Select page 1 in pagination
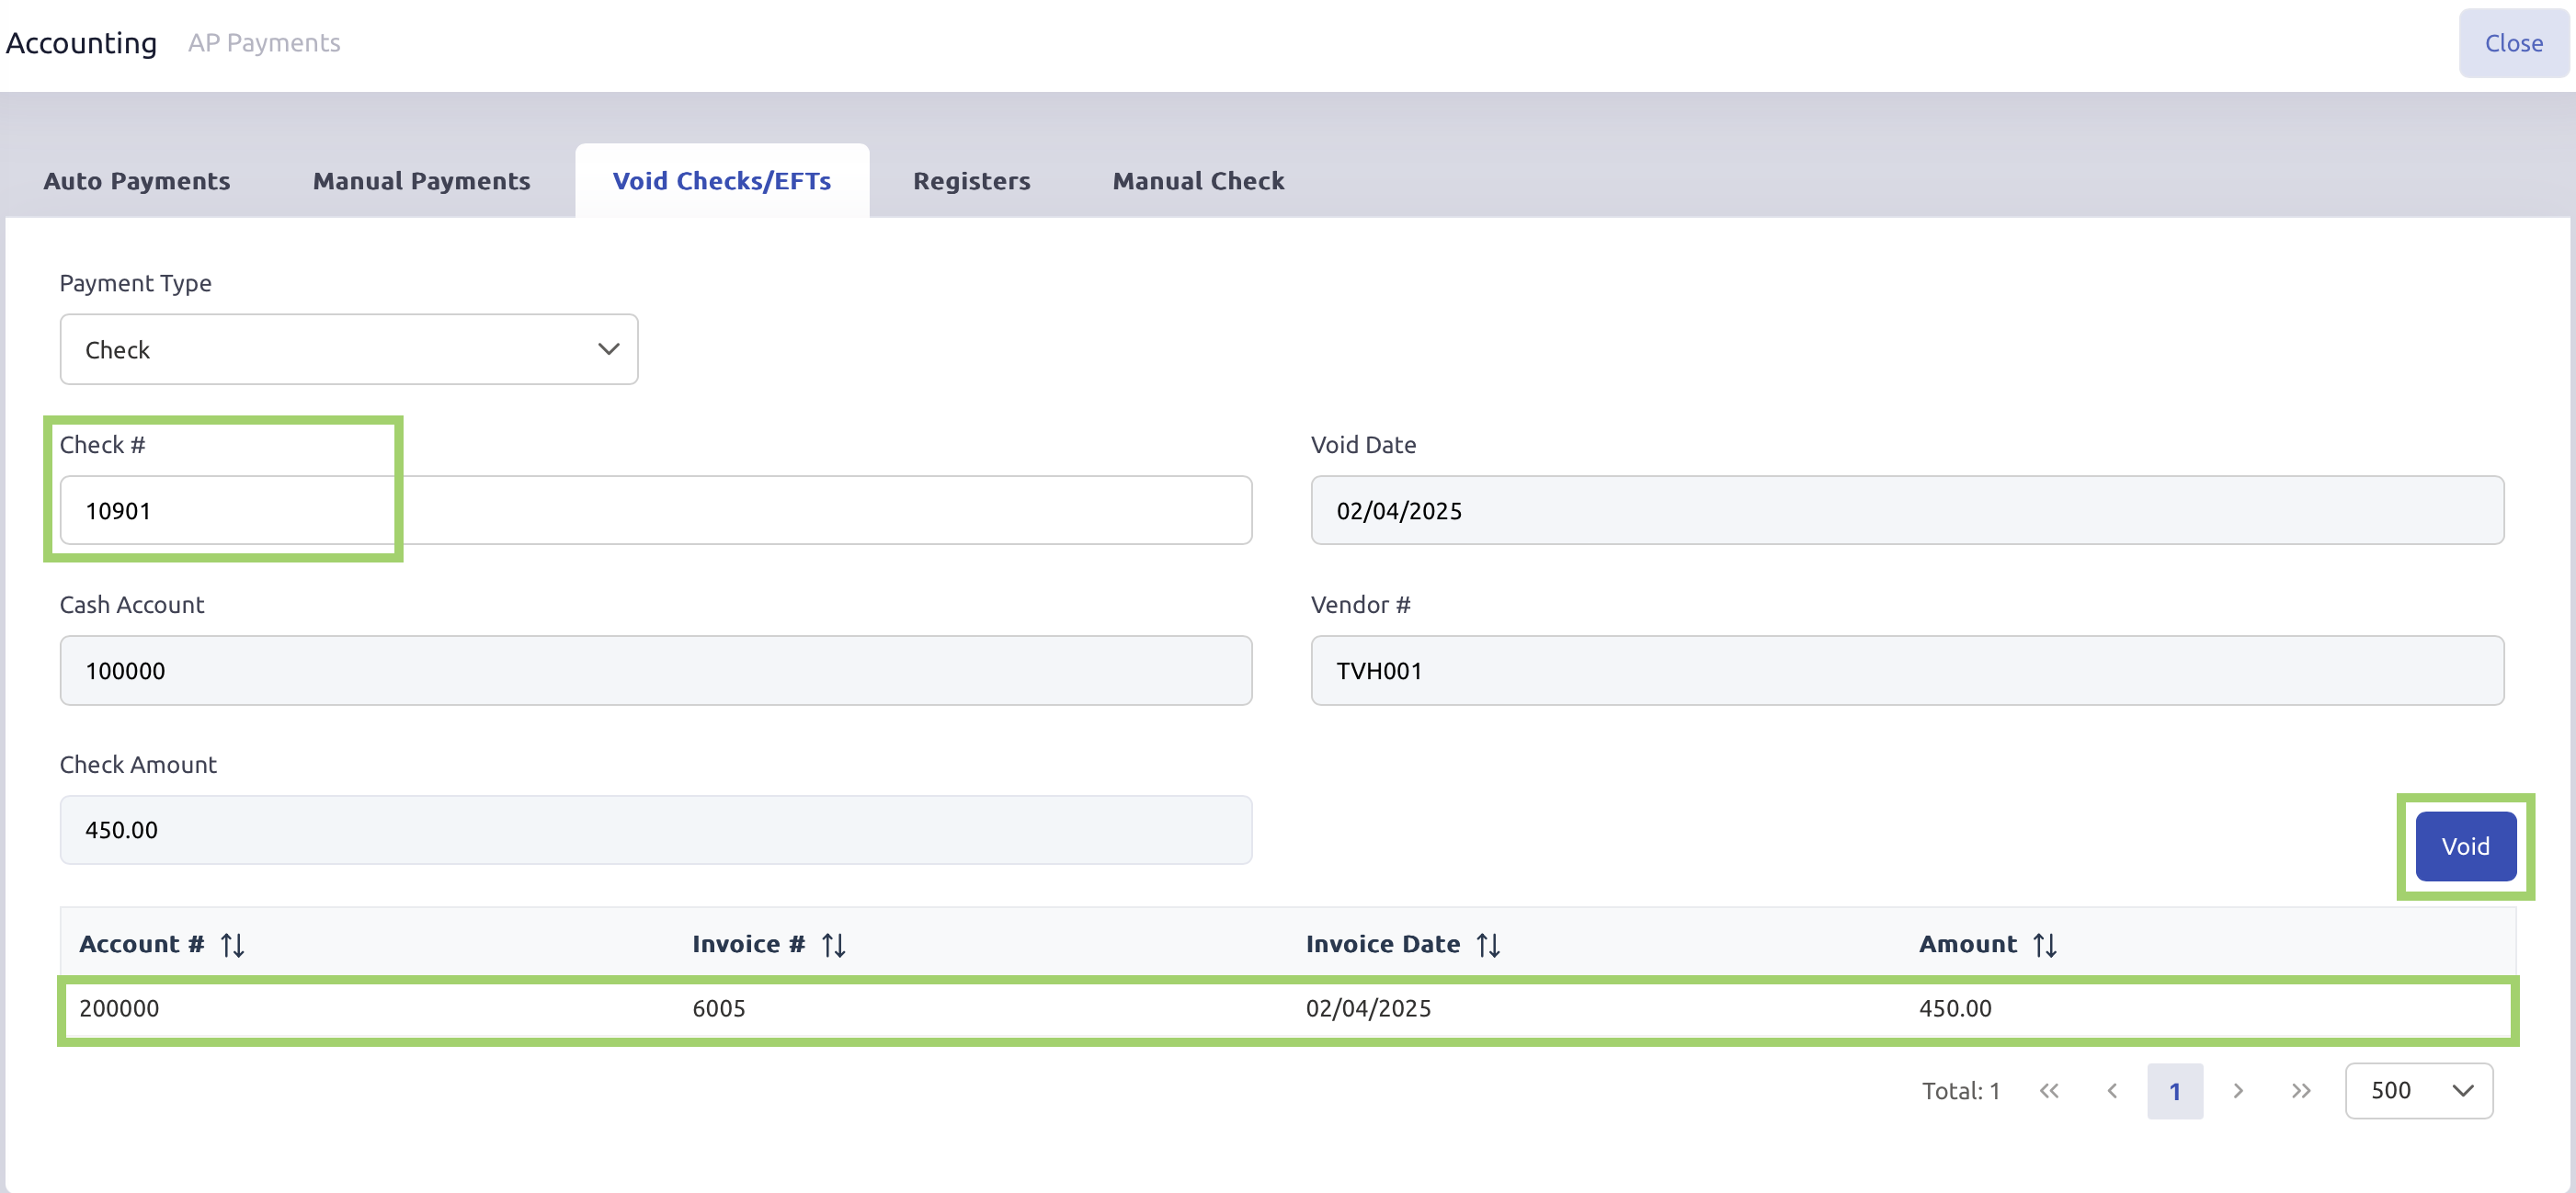 click(2173, 1090)
